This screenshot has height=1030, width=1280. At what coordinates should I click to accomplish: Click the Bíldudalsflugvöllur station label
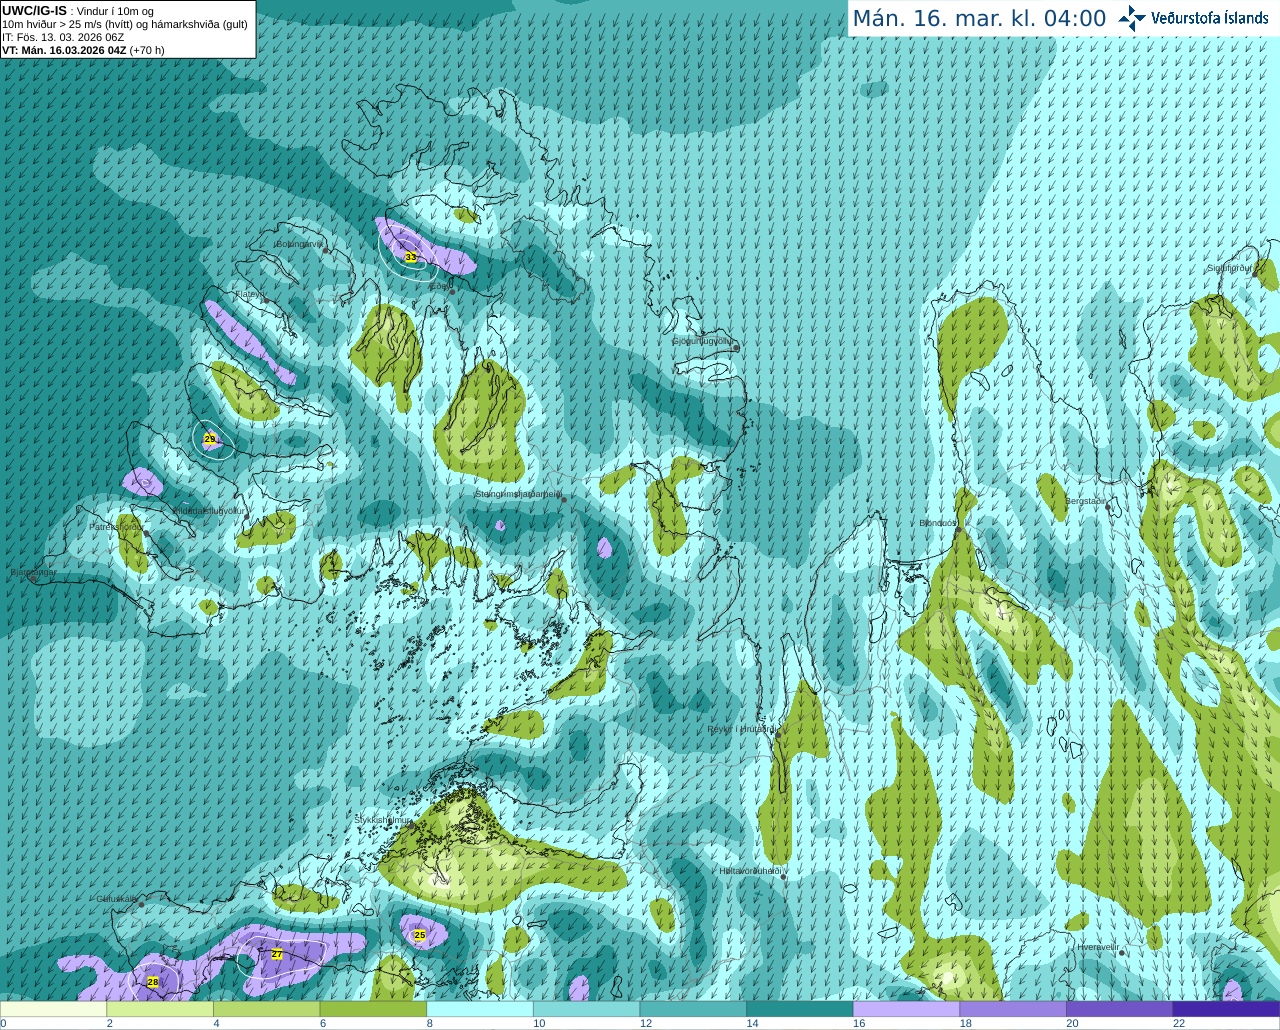209,511
